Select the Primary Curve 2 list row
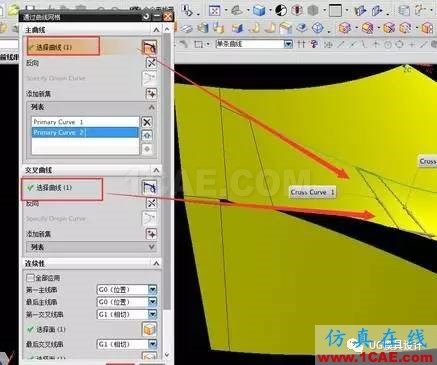The height and width of the screenshot is (365, 437). (85, 132)
